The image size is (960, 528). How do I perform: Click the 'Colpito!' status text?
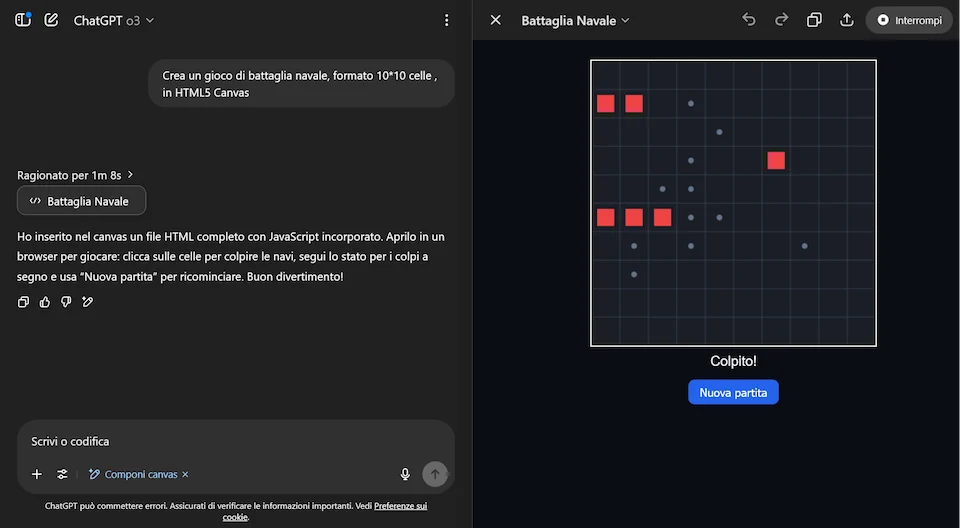pyautogui.click(x=733, y=361)
